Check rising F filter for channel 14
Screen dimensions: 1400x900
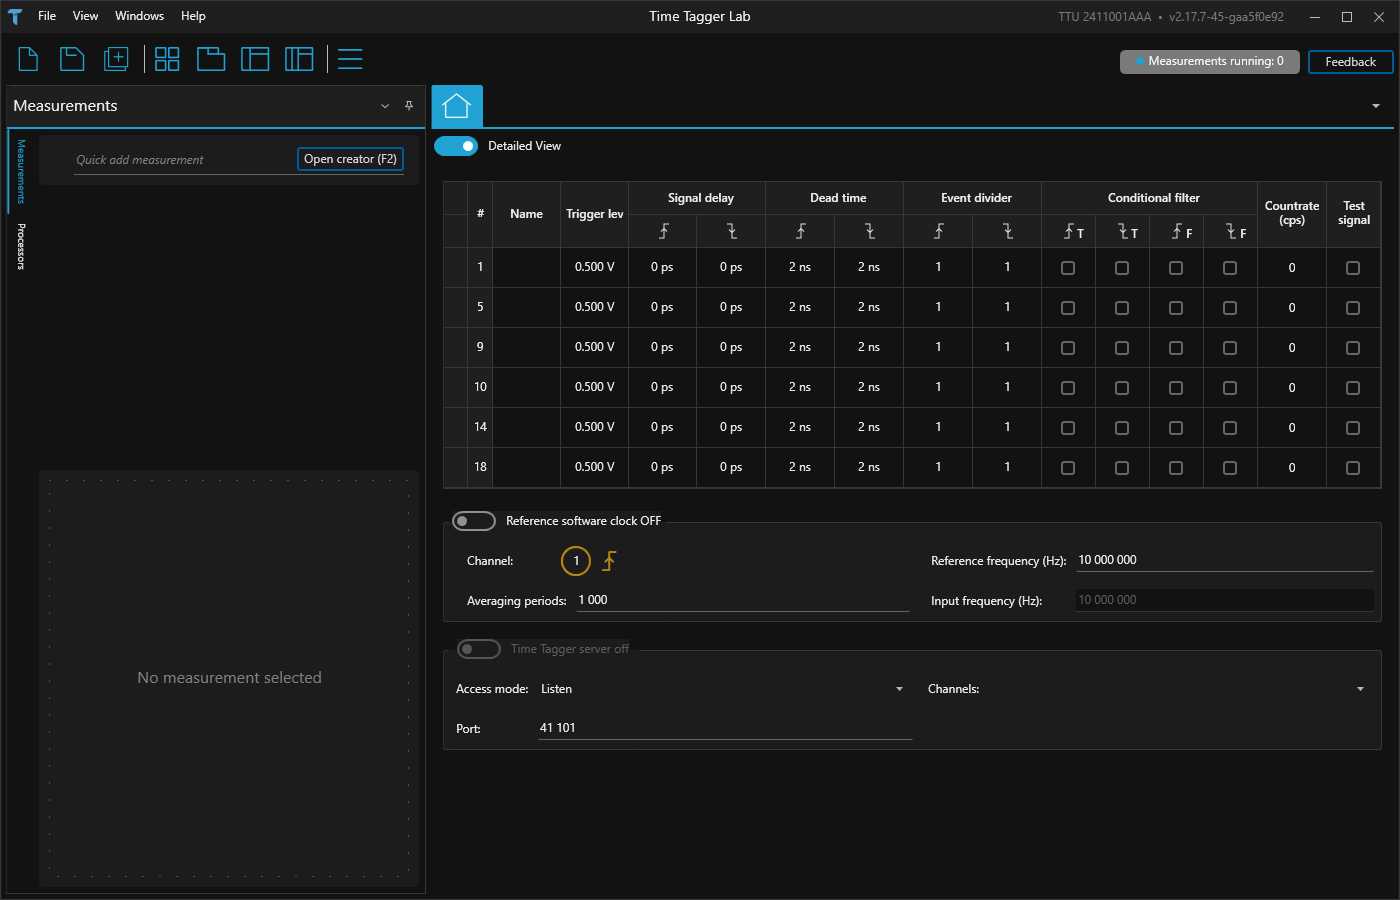(x=1176, y=428)
